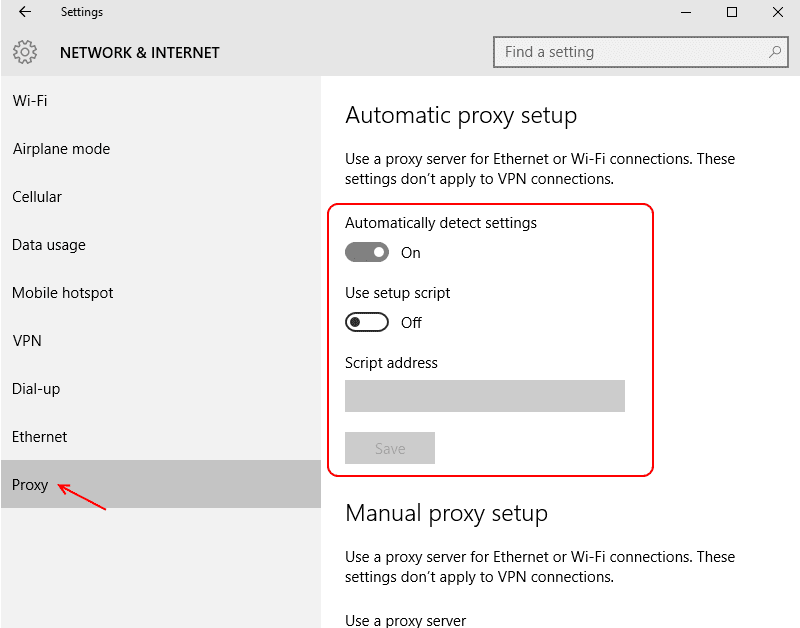Focus the Find a setting search field
Viewport: 800px width, 628px height.
pos(630,52)
